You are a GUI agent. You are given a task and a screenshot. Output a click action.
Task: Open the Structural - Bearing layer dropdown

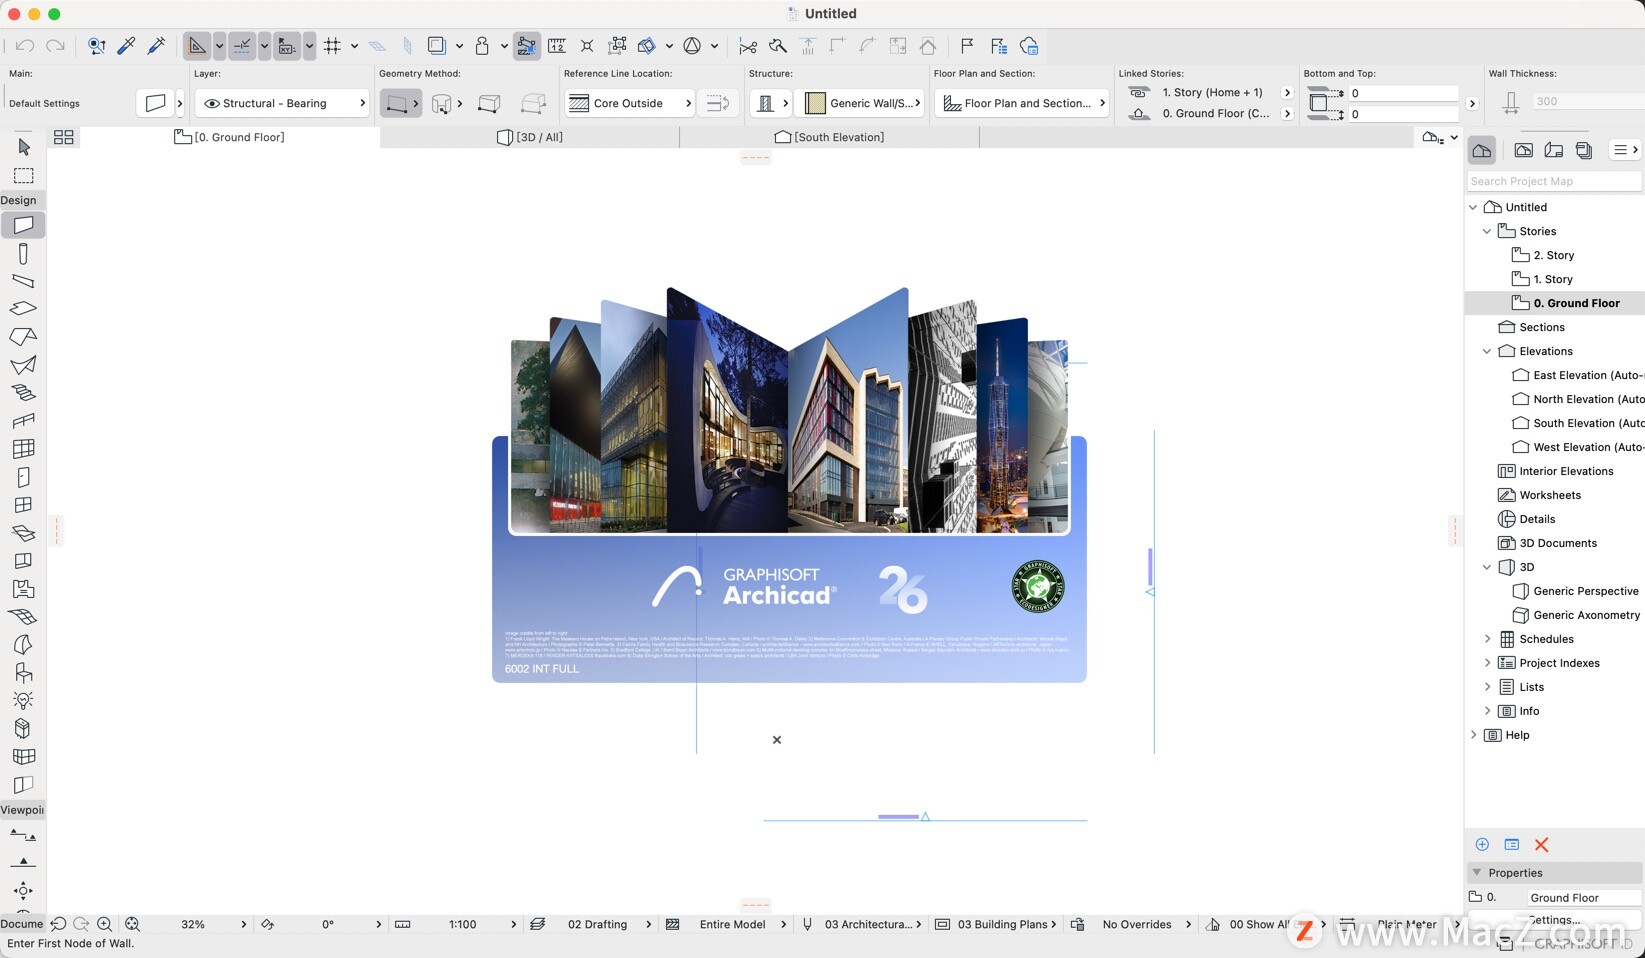click(x=282, y=103)
